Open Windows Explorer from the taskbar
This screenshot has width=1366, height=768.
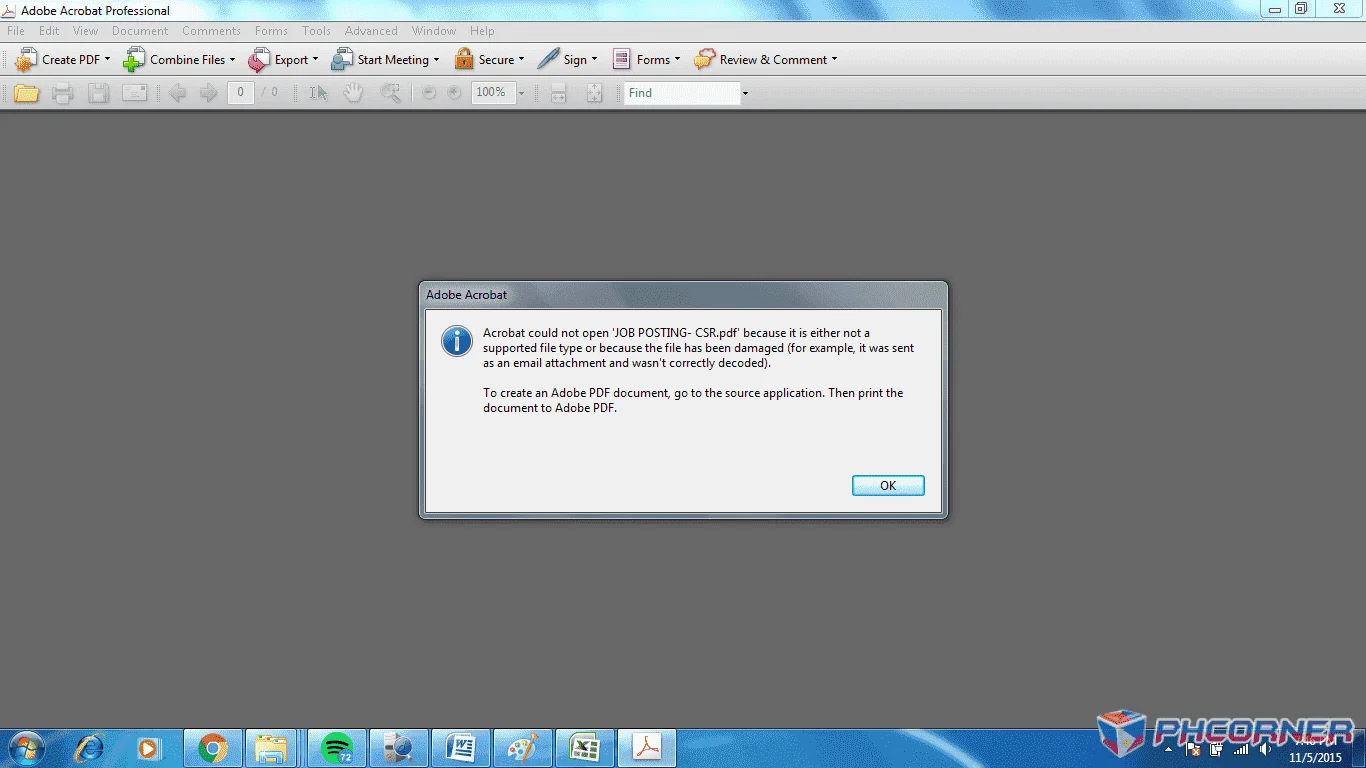tap(271, 747)
